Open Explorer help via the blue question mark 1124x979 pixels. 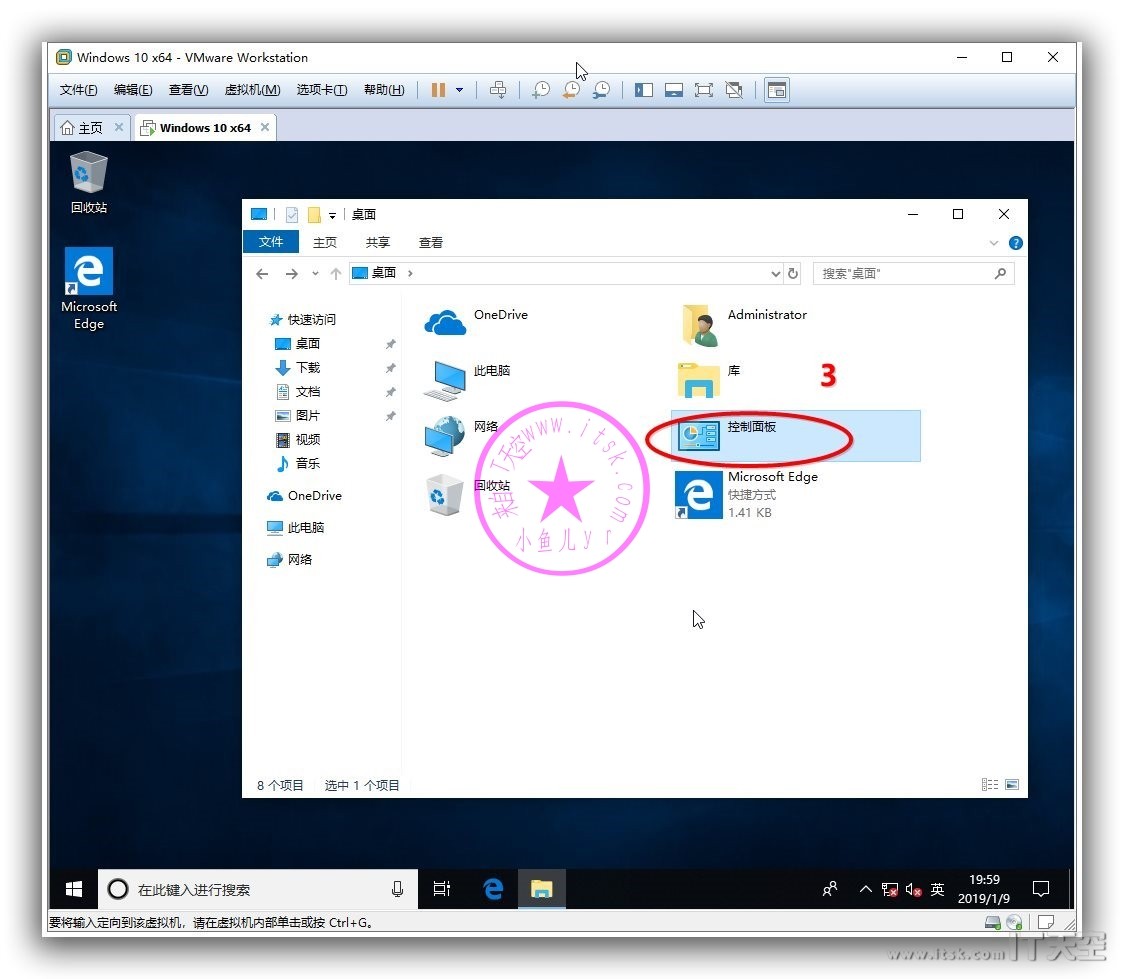click(x=1016, y=243)
